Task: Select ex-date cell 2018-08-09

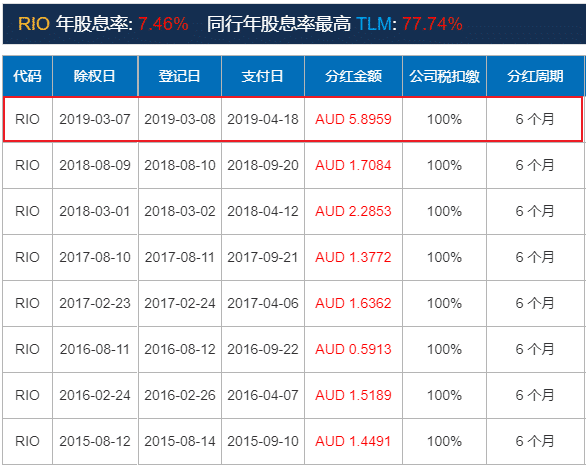Action: (x=95, y=165)
